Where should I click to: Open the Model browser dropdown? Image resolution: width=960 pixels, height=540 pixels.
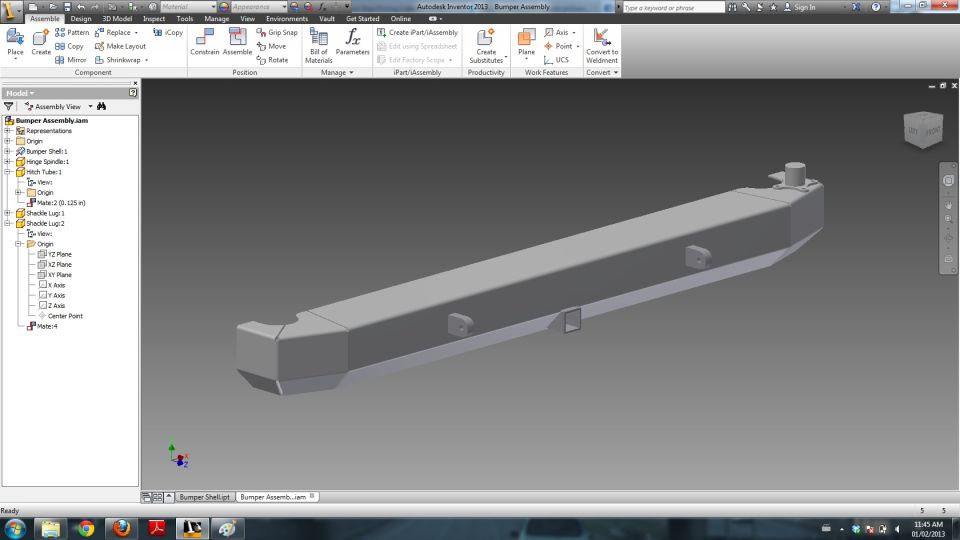[x=20, y=93]
